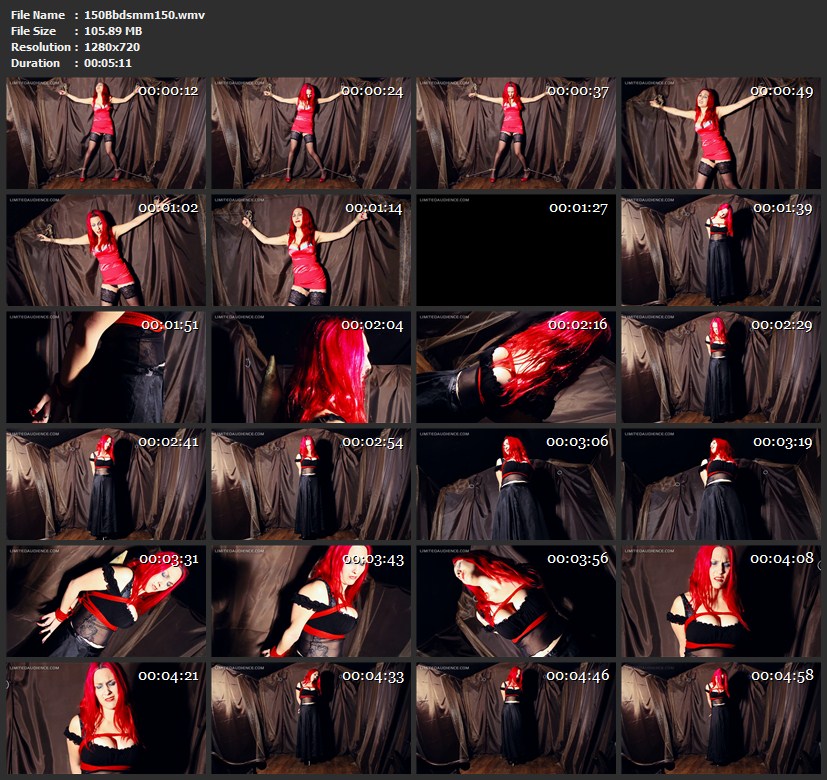Select the frame at 00:00:49

[721, 133]
